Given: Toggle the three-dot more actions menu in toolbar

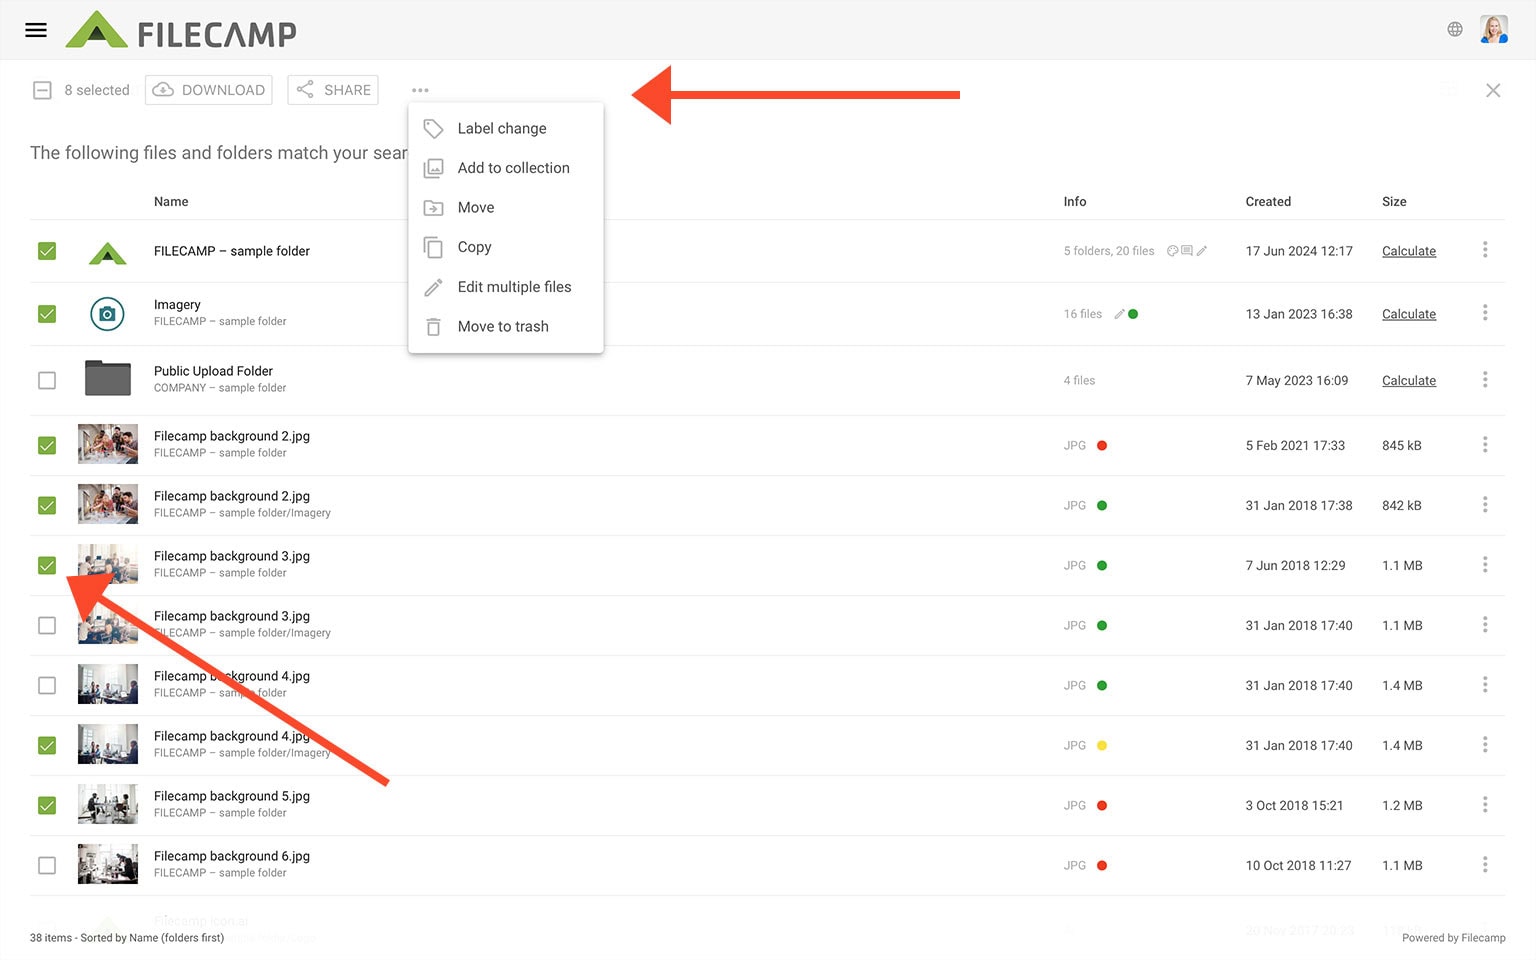Looking at the screenshot, I should pos(420,90).
